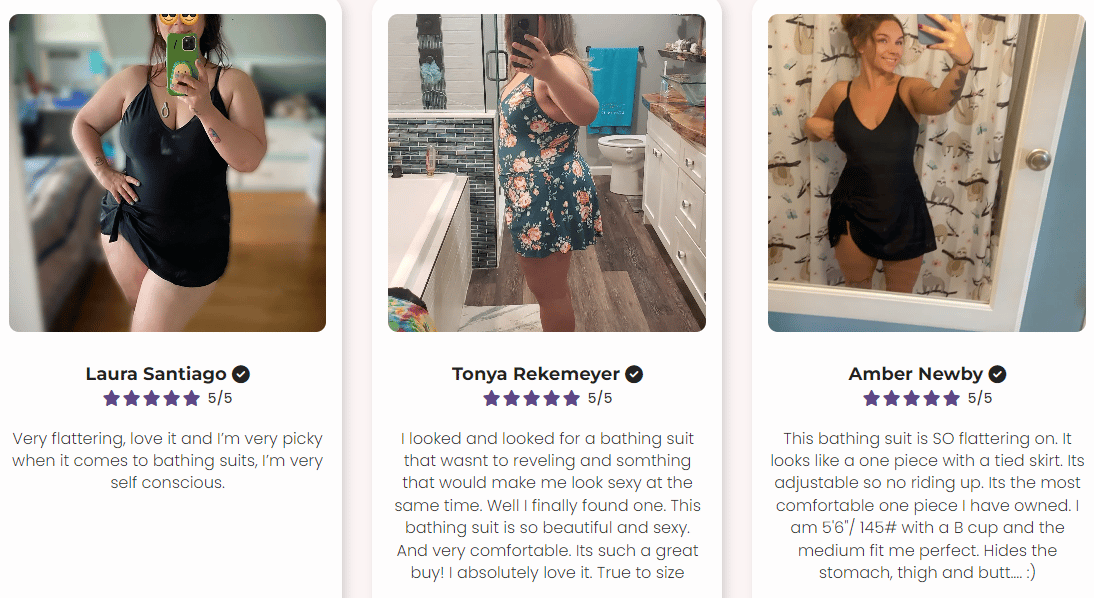Click the 5/5 score on Laura's review
The width and height of the screenshot is (1094, 598).
220,398
